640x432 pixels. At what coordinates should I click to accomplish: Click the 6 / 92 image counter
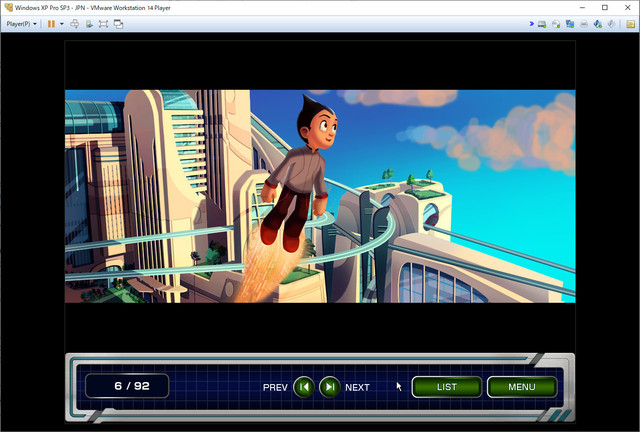point(127,386)
